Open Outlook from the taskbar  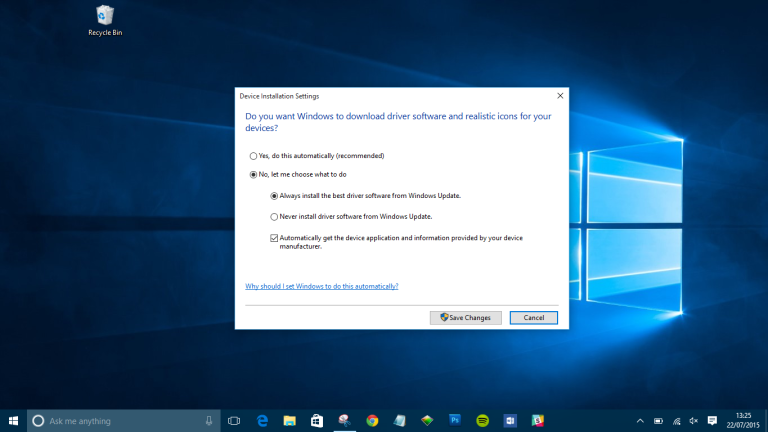tap(510, 421)
